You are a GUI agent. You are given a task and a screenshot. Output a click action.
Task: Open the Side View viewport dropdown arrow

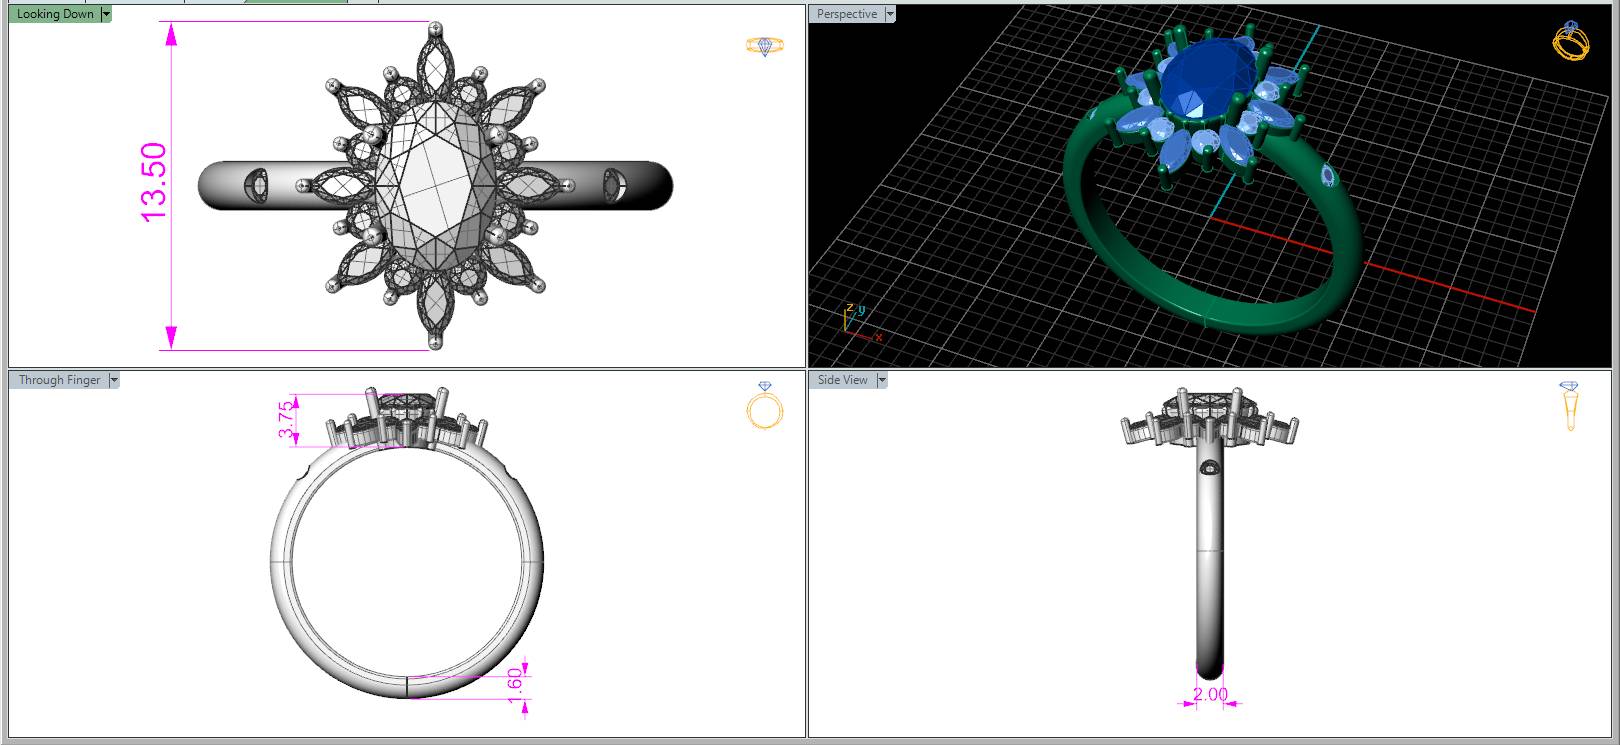click(x=881, y=380)
